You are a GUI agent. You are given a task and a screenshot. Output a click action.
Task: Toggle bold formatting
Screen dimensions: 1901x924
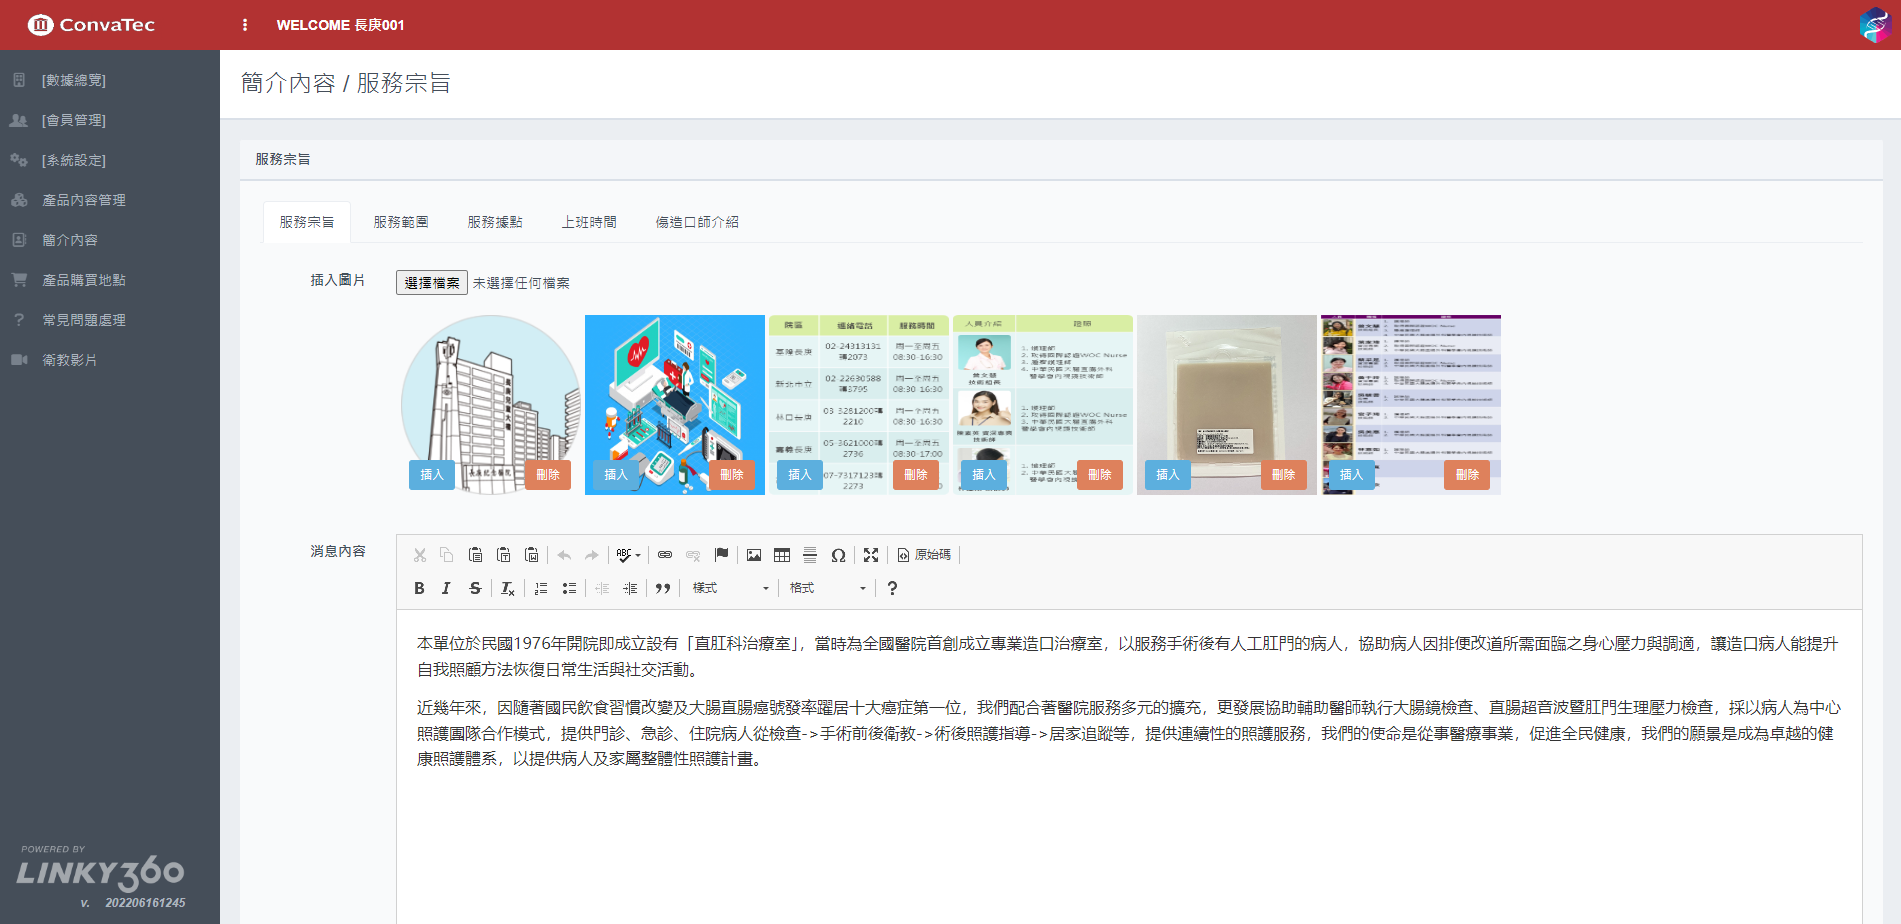[419, 588]
